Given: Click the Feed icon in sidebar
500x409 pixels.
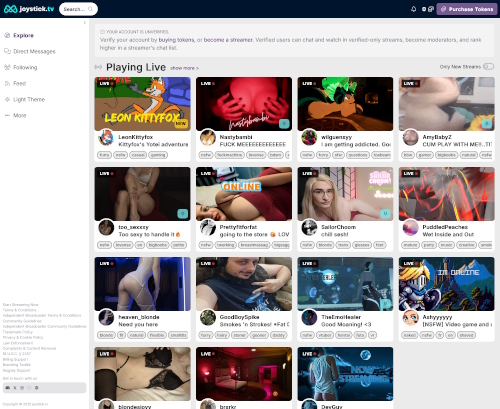Looking at the screenshot, I should [x=7, y=83].
